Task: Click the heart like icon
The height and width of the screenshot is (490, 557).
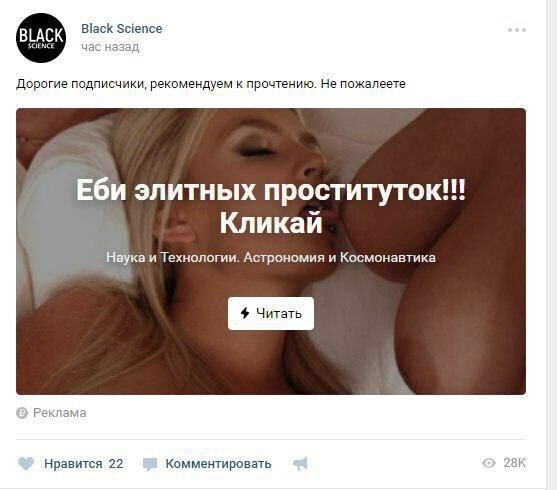Action: pos(26,463)
